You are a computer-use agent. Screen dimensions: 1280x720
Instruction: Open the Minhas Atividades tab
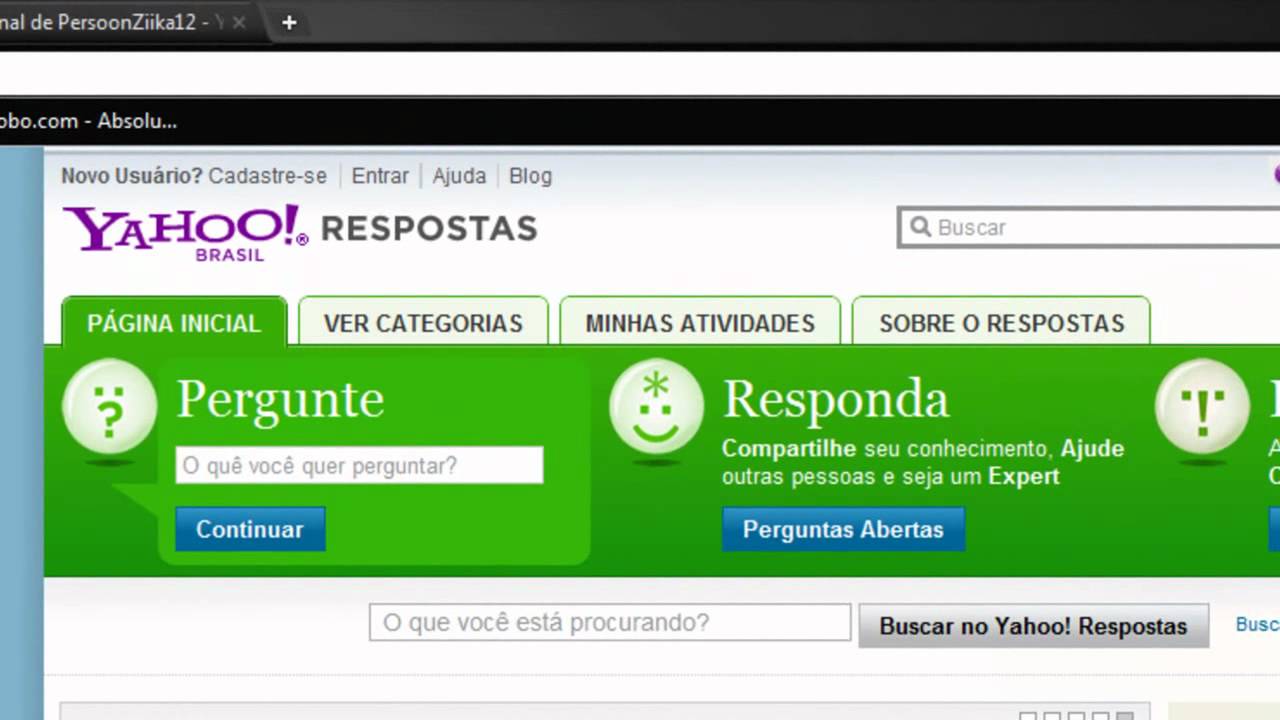pyautogui.click(x=700, y=322)
